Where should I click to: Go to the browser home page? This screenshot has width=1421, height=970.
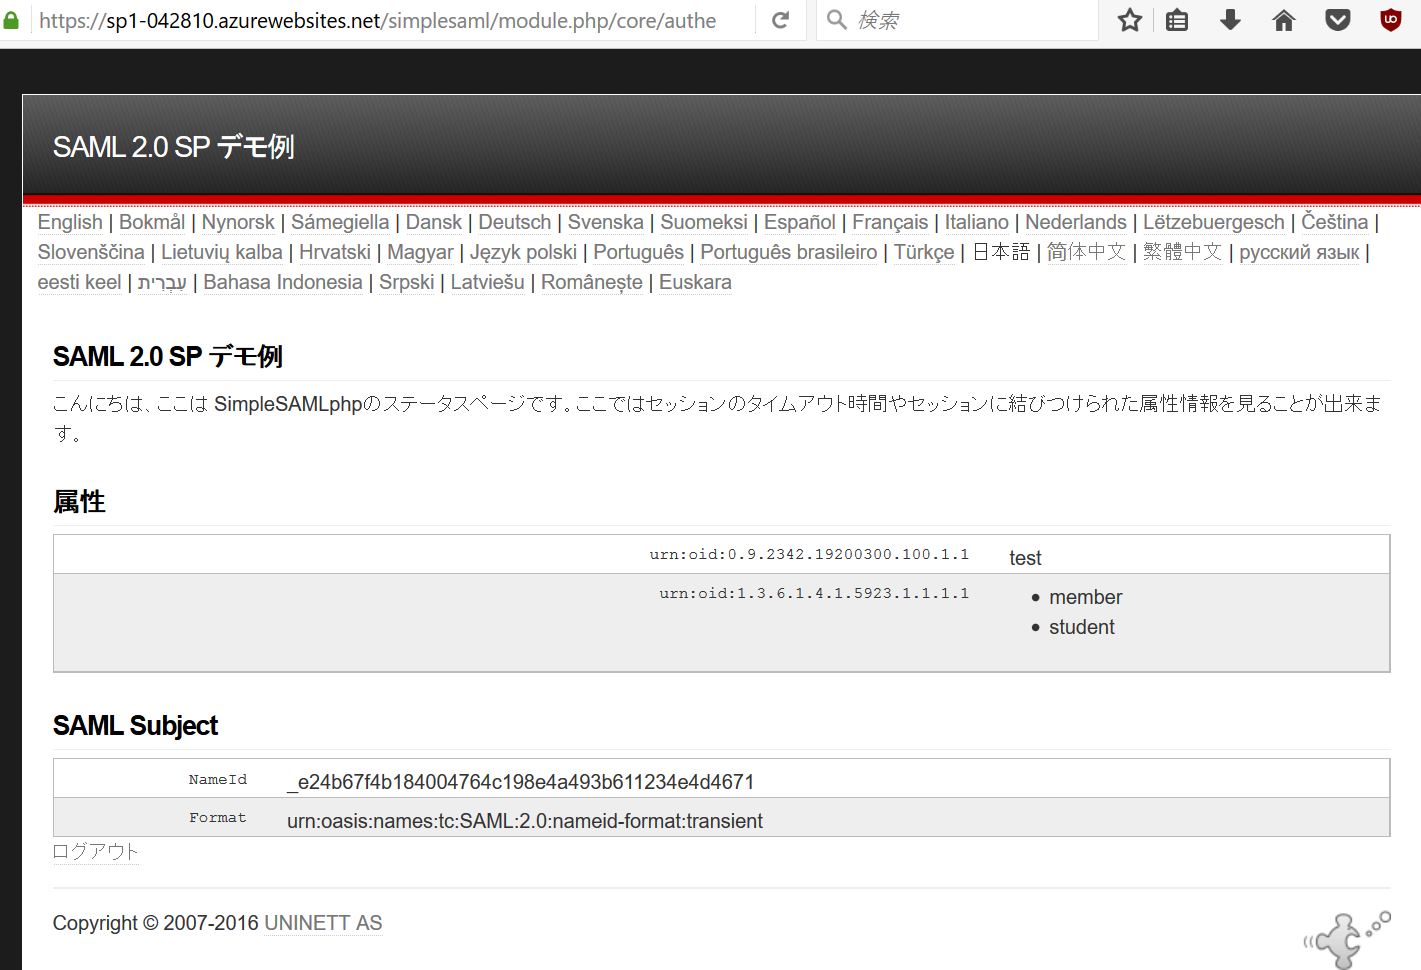[x=1283, y=19]
